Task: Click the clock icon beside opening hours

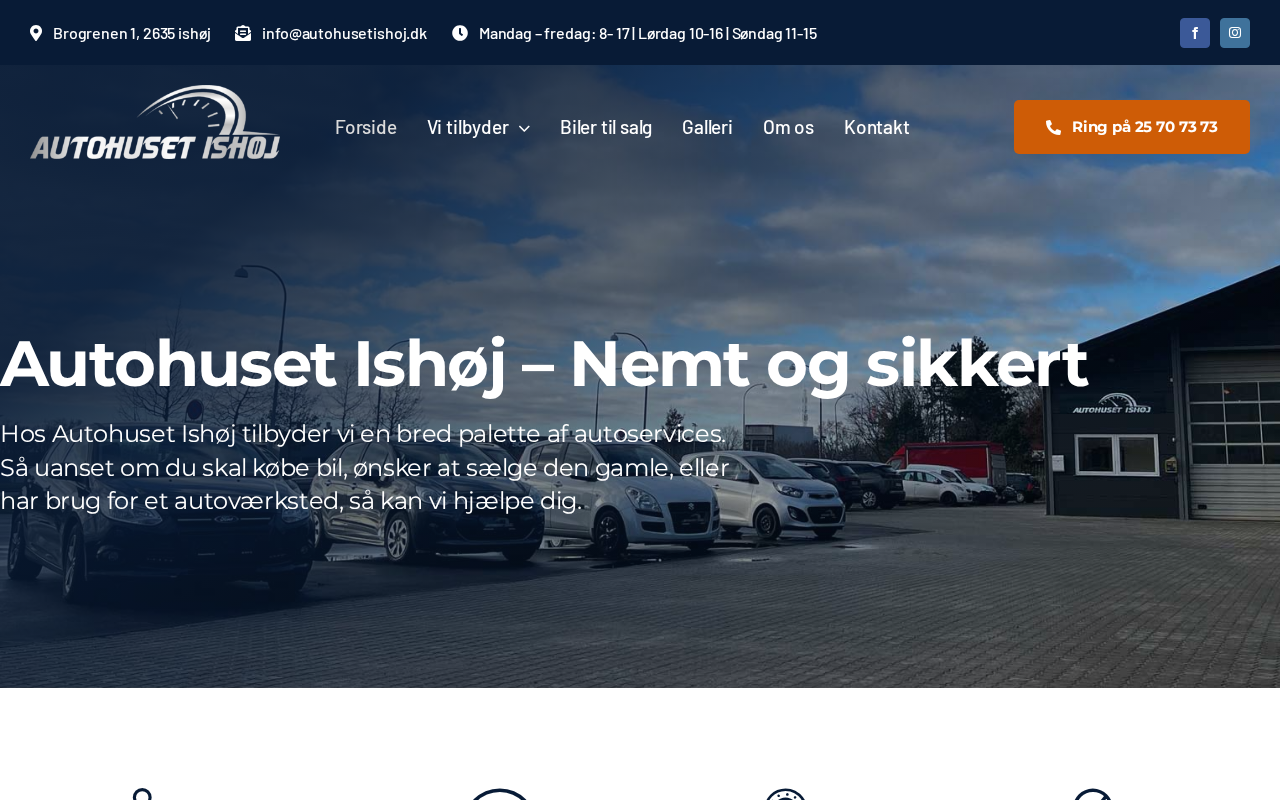Action: (x=460, y=33)
